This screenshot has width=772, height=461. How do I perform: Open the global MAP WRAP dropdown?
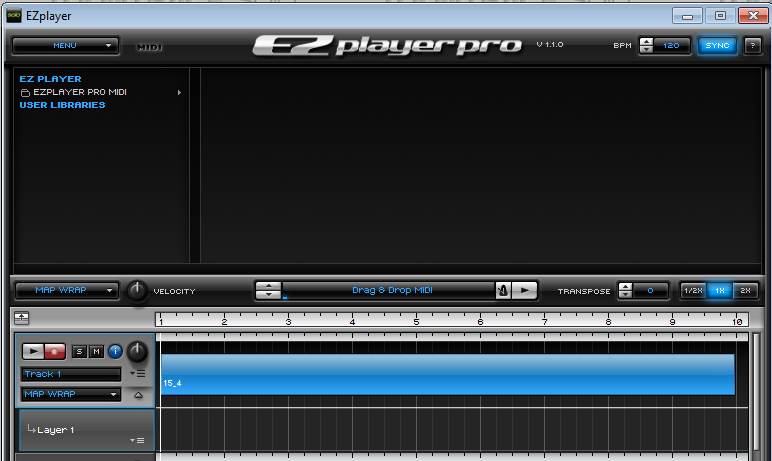[x=66, y=290]
